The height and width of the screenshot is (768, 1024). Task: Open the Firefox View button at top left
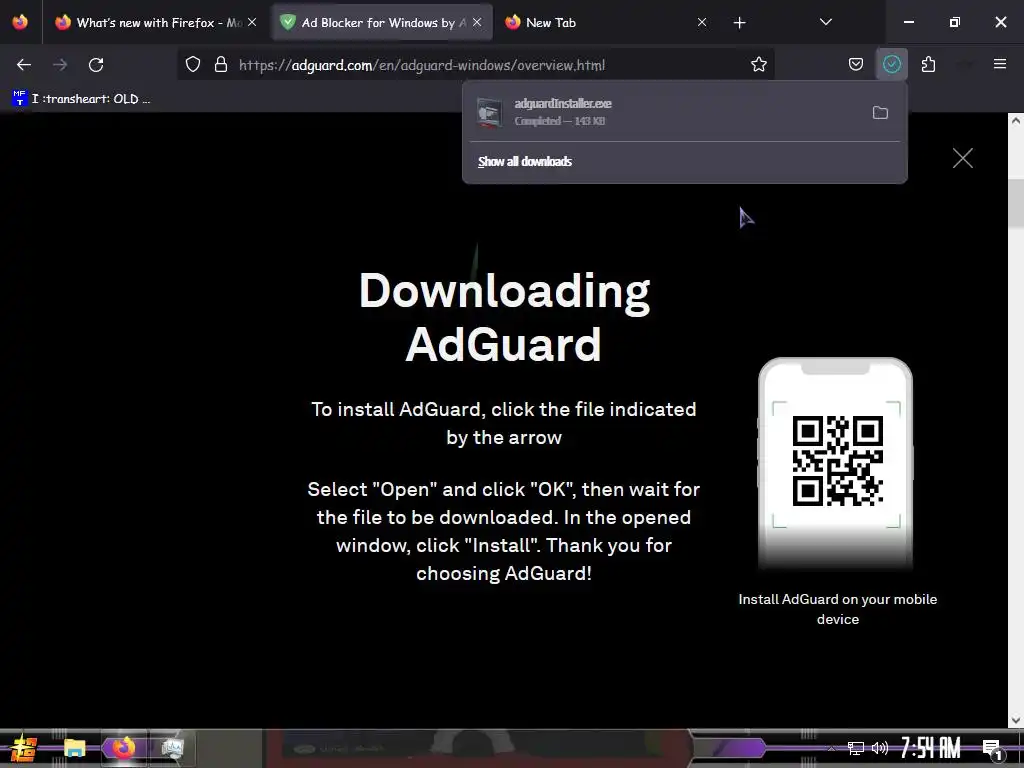tap(20, 23)
